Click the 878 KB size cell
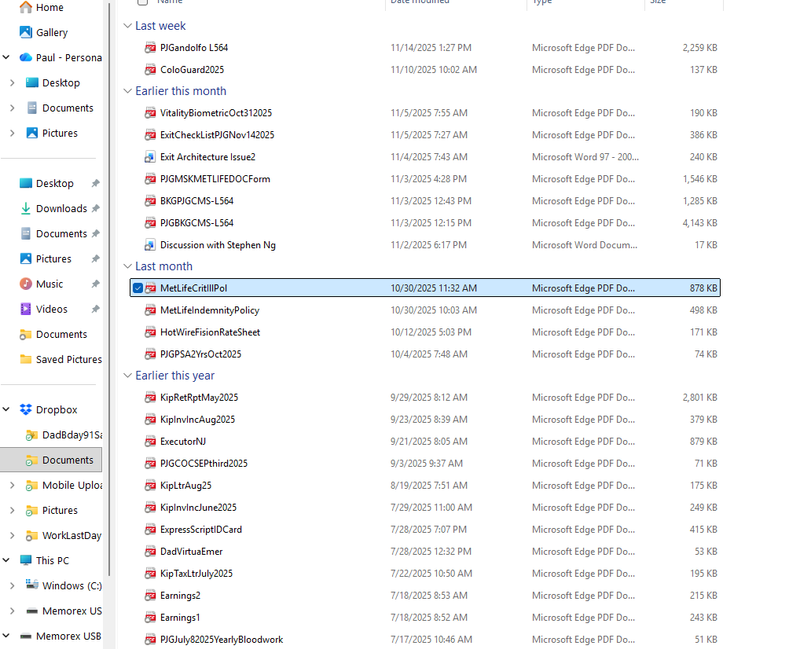This screenshot has height=649, width=800. [704, 288]
